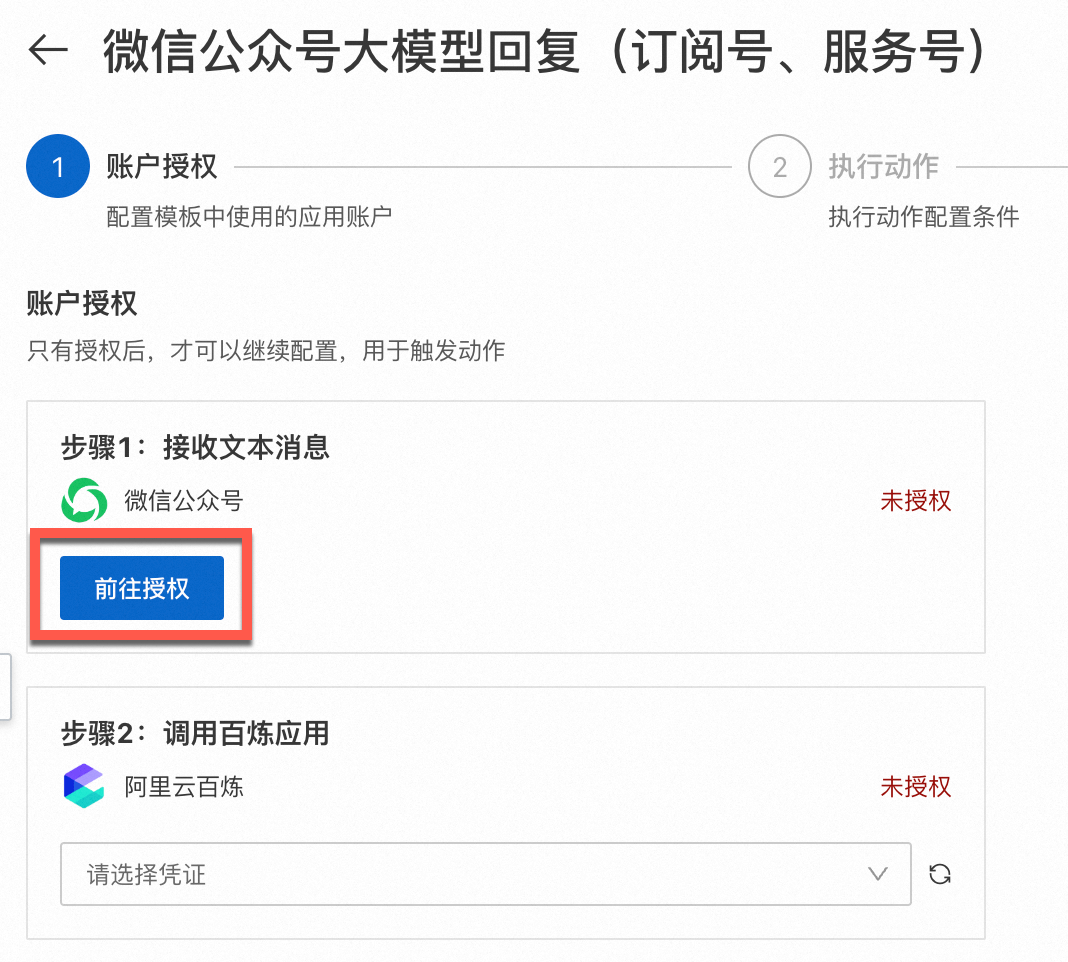Click the Alibaba Cloud Bailian logo
Viewport: 1068px width, 962px height.
pos(83,786)
